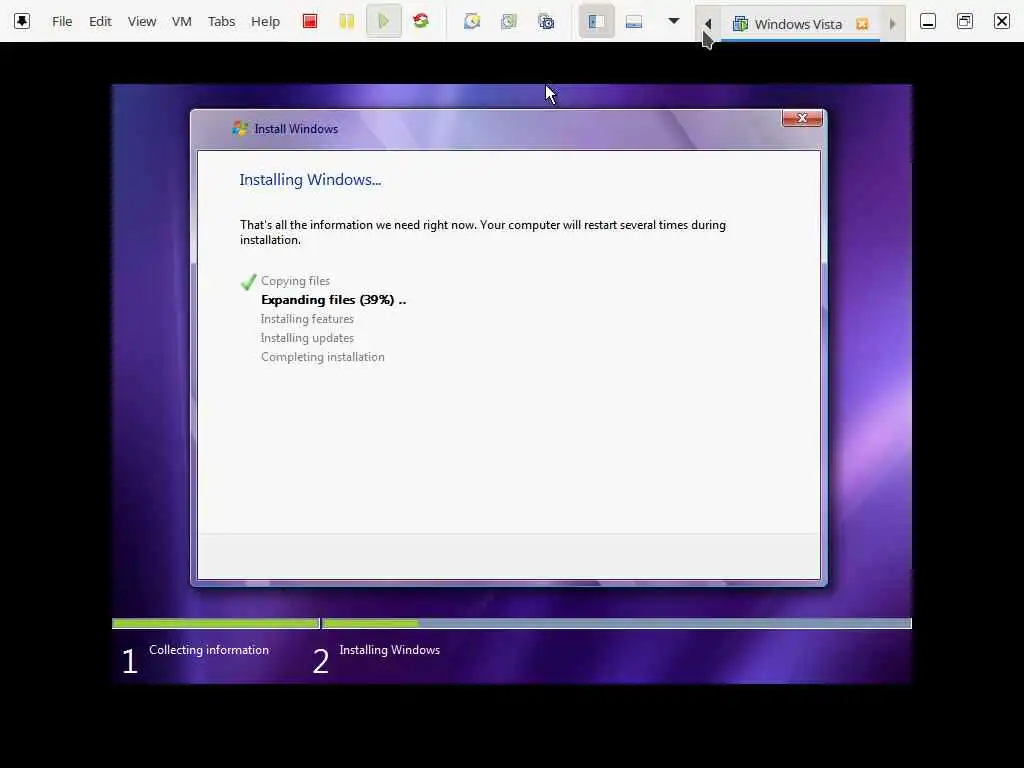
Task: Click the take snapshot clock icon
Action: [x=472, y=22]
